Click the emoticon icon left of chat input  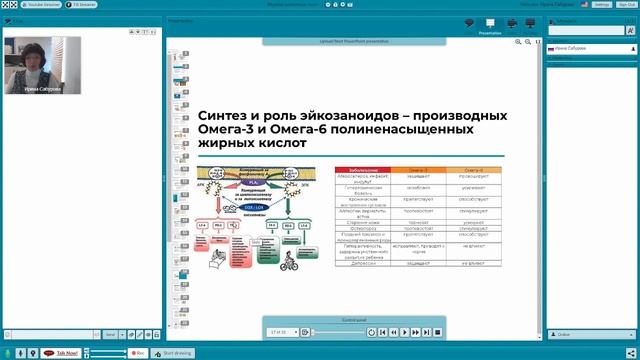[7, 335]
